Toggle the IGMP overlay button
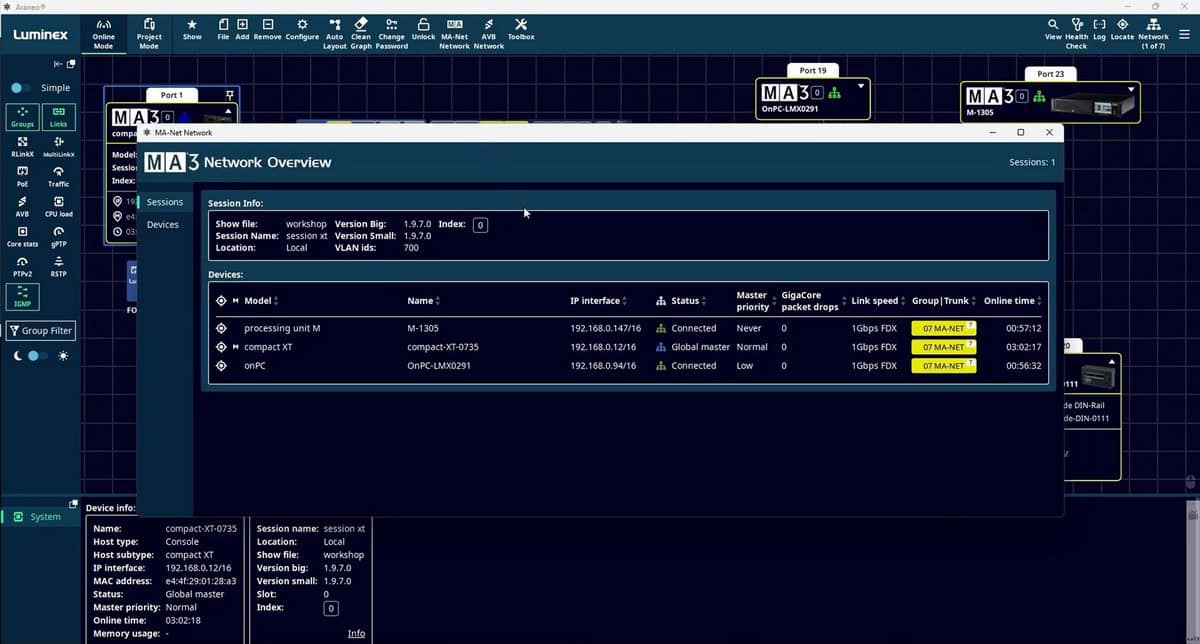Viewport: 1200px width, 644px height. [x=22, y=297]
